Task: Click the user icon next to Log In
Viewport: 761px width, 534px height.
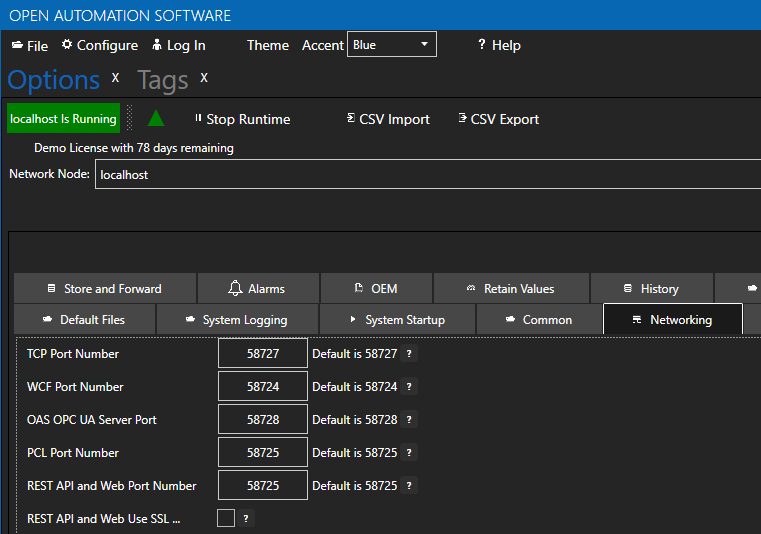Action: (157, 45)
